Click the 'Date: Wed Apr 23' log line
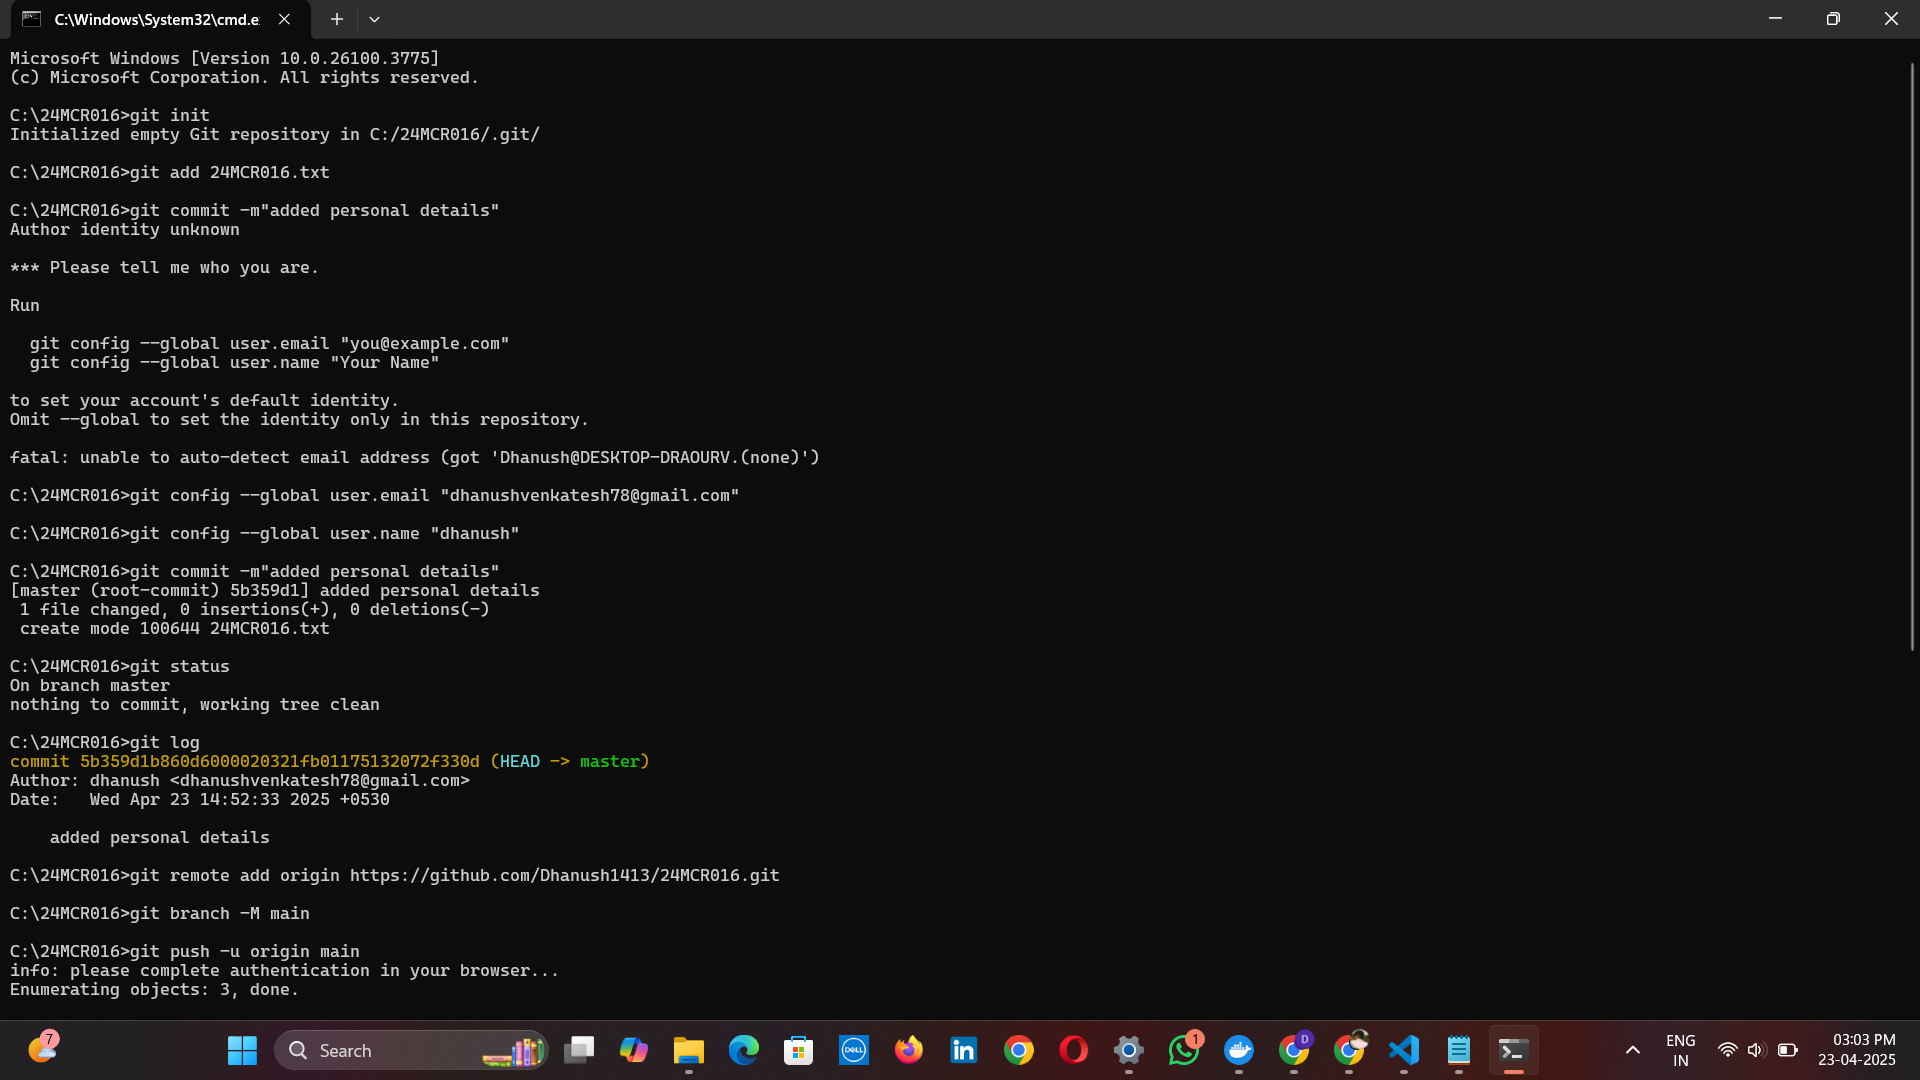 tap(200, 800)
